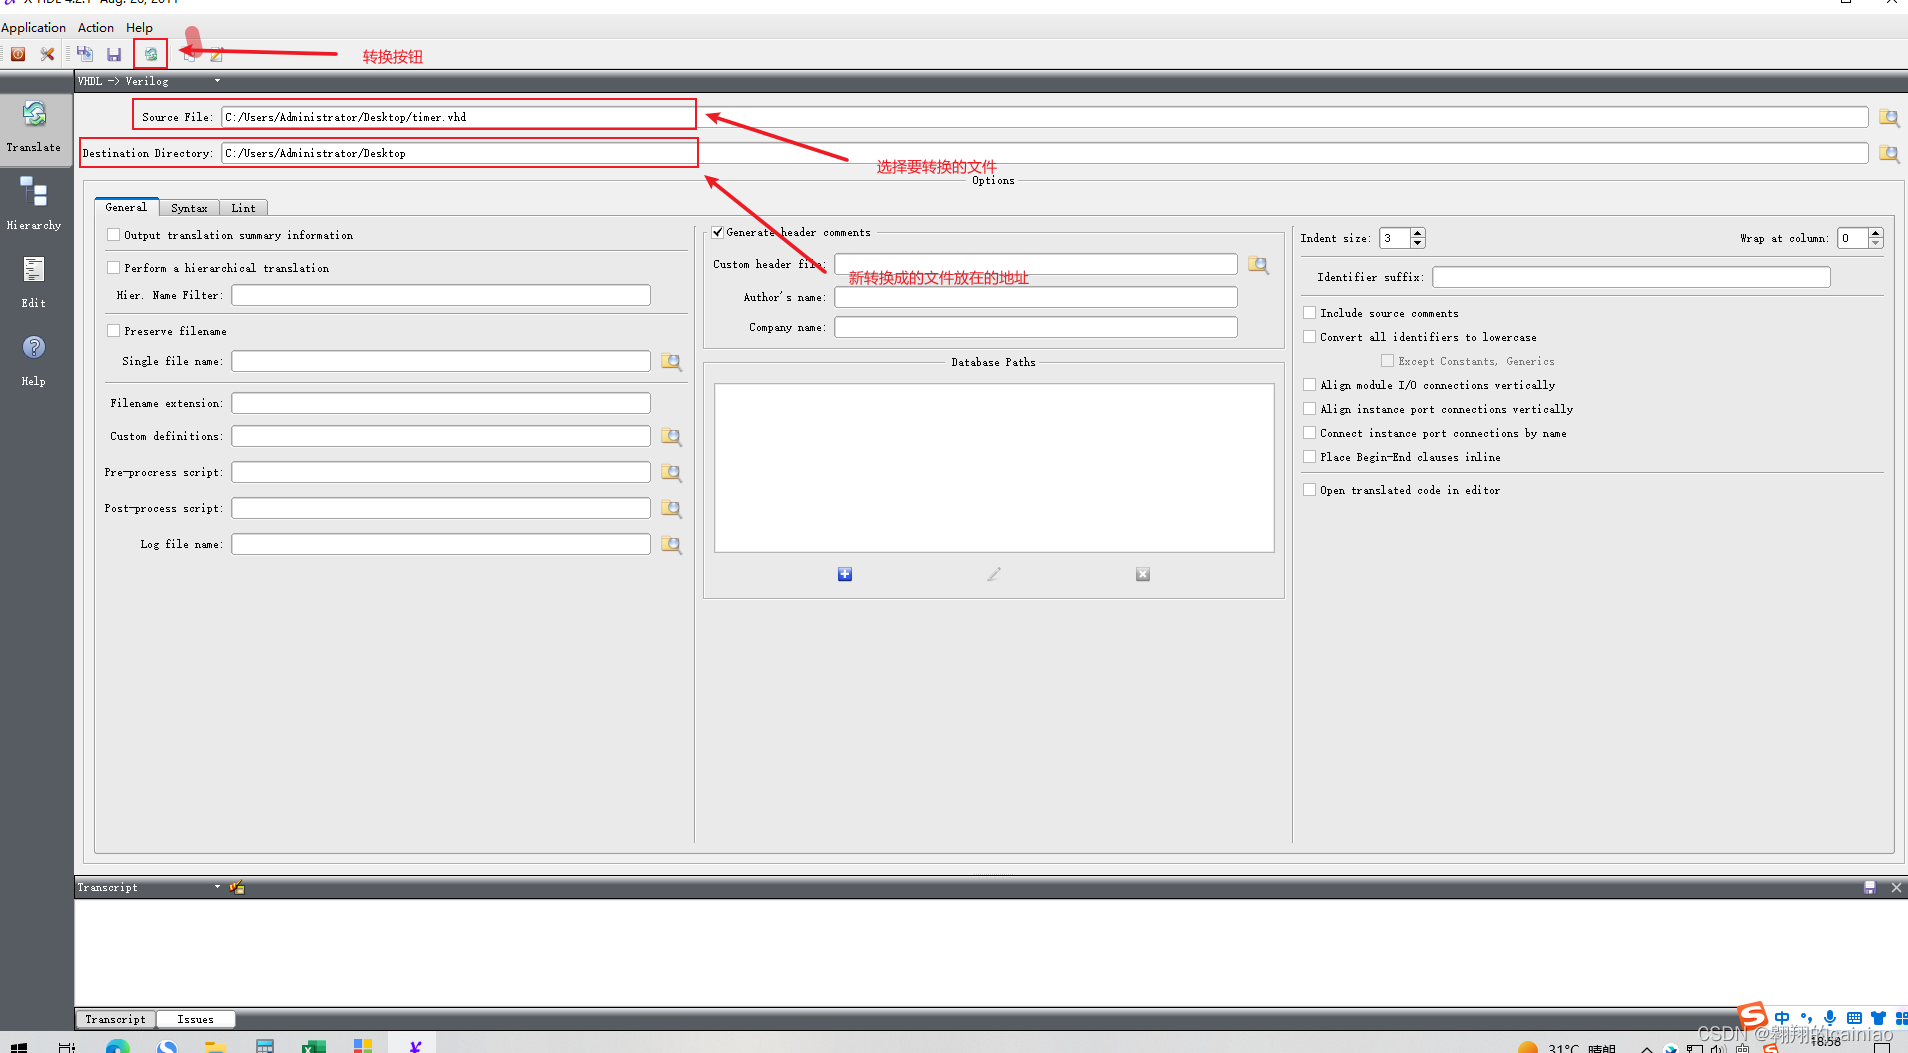Click the Hier. Name Filter field
Viewport: 1908px width, 1053px height.
(x=441, y=295)
